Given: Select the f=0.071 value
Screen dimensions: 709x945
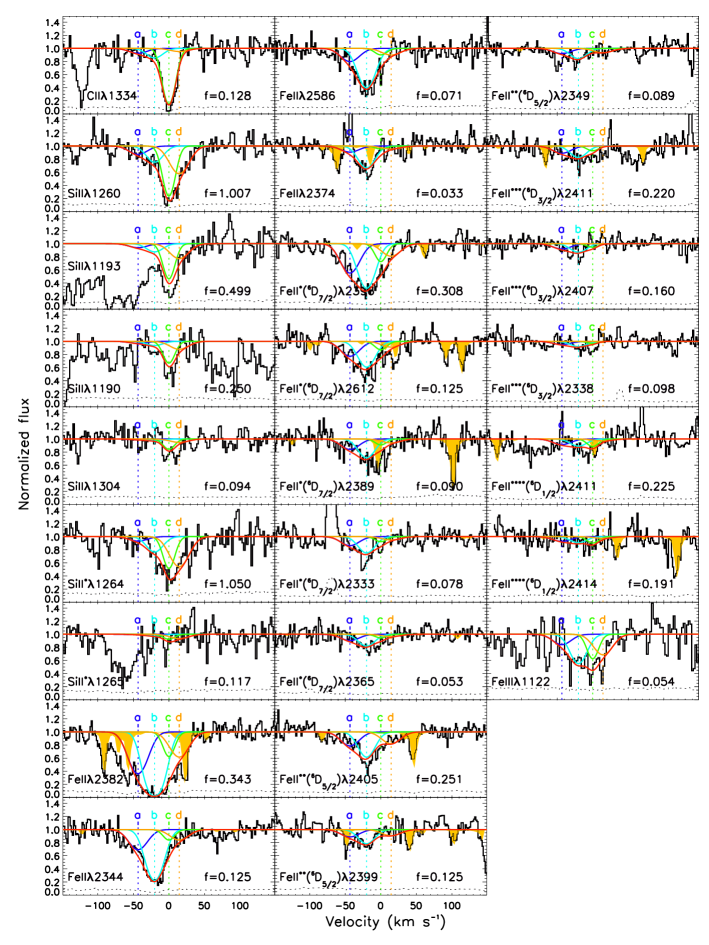Looking at the screenshot, I should [x=440, y=95].
